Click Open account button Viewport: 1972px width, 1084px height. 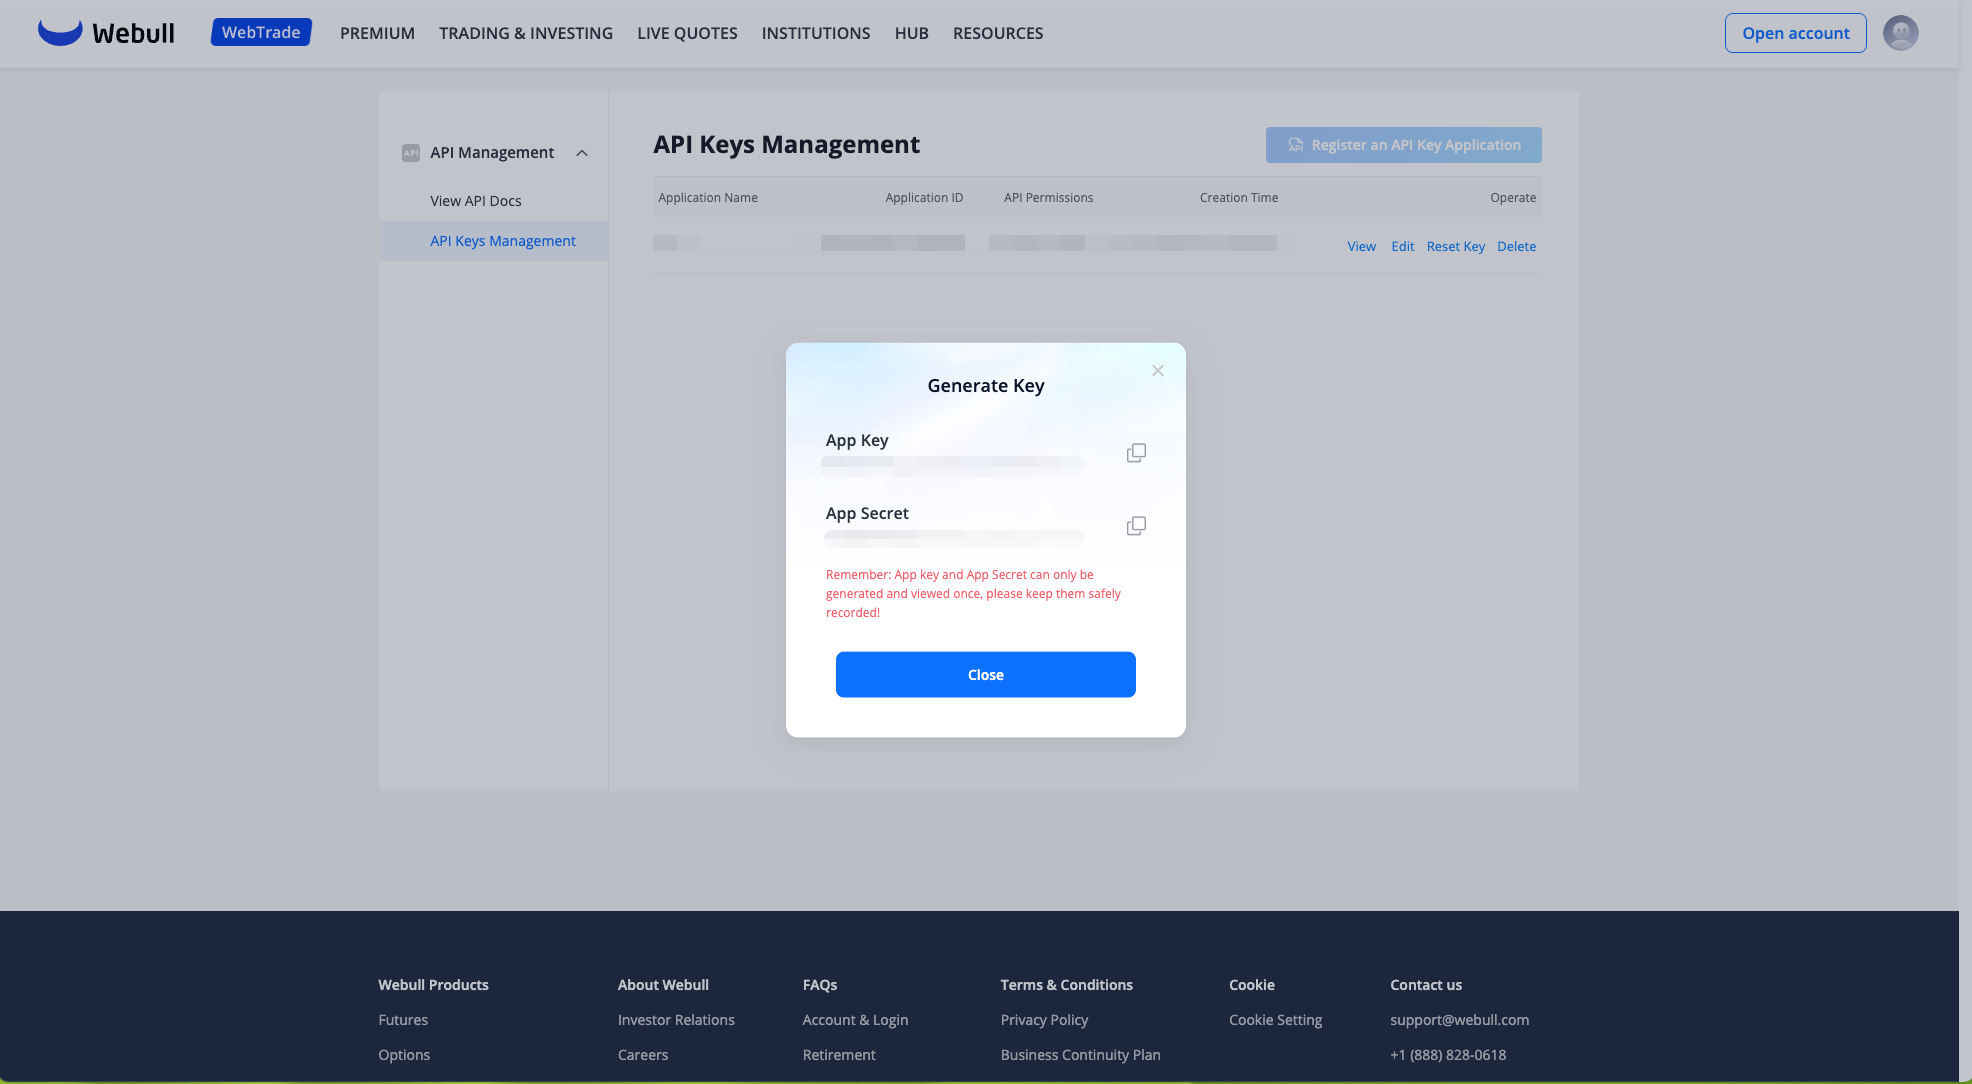[x=1795, y=33]
